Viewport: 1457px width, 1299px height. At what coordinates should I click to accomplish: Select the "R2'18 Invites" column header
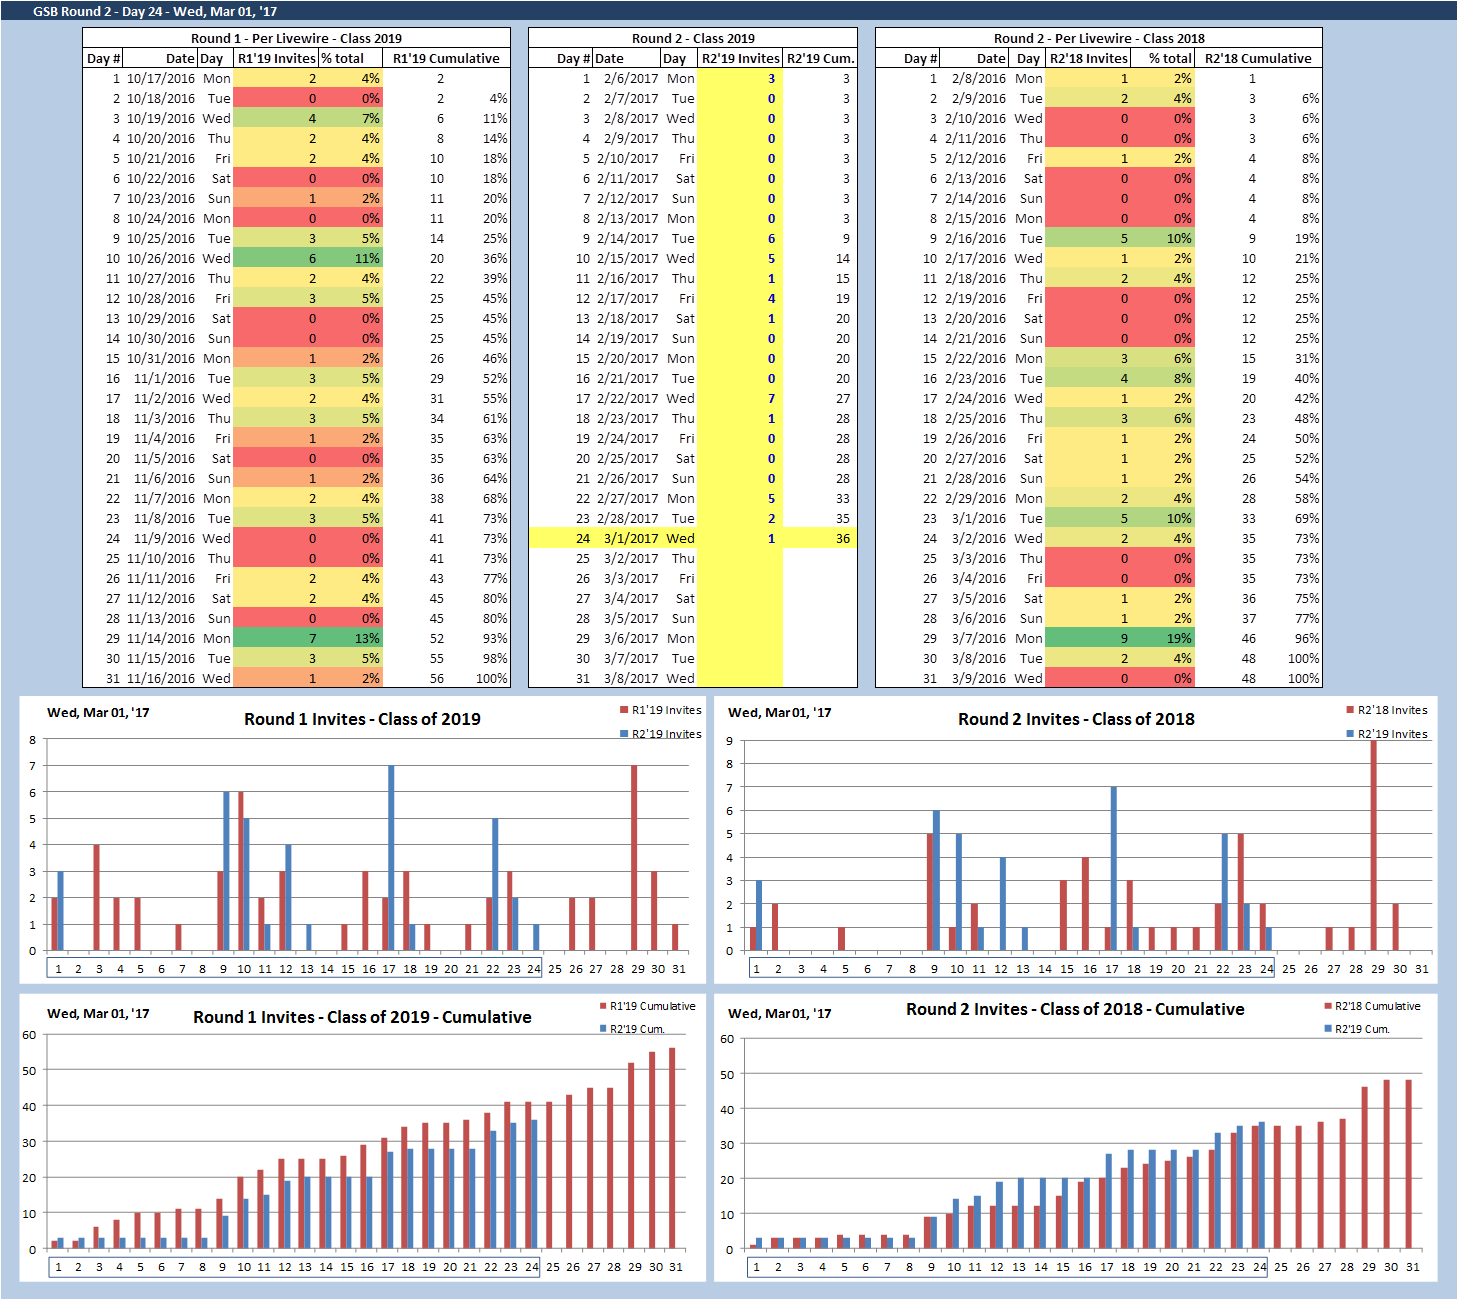pos(1088,58)
